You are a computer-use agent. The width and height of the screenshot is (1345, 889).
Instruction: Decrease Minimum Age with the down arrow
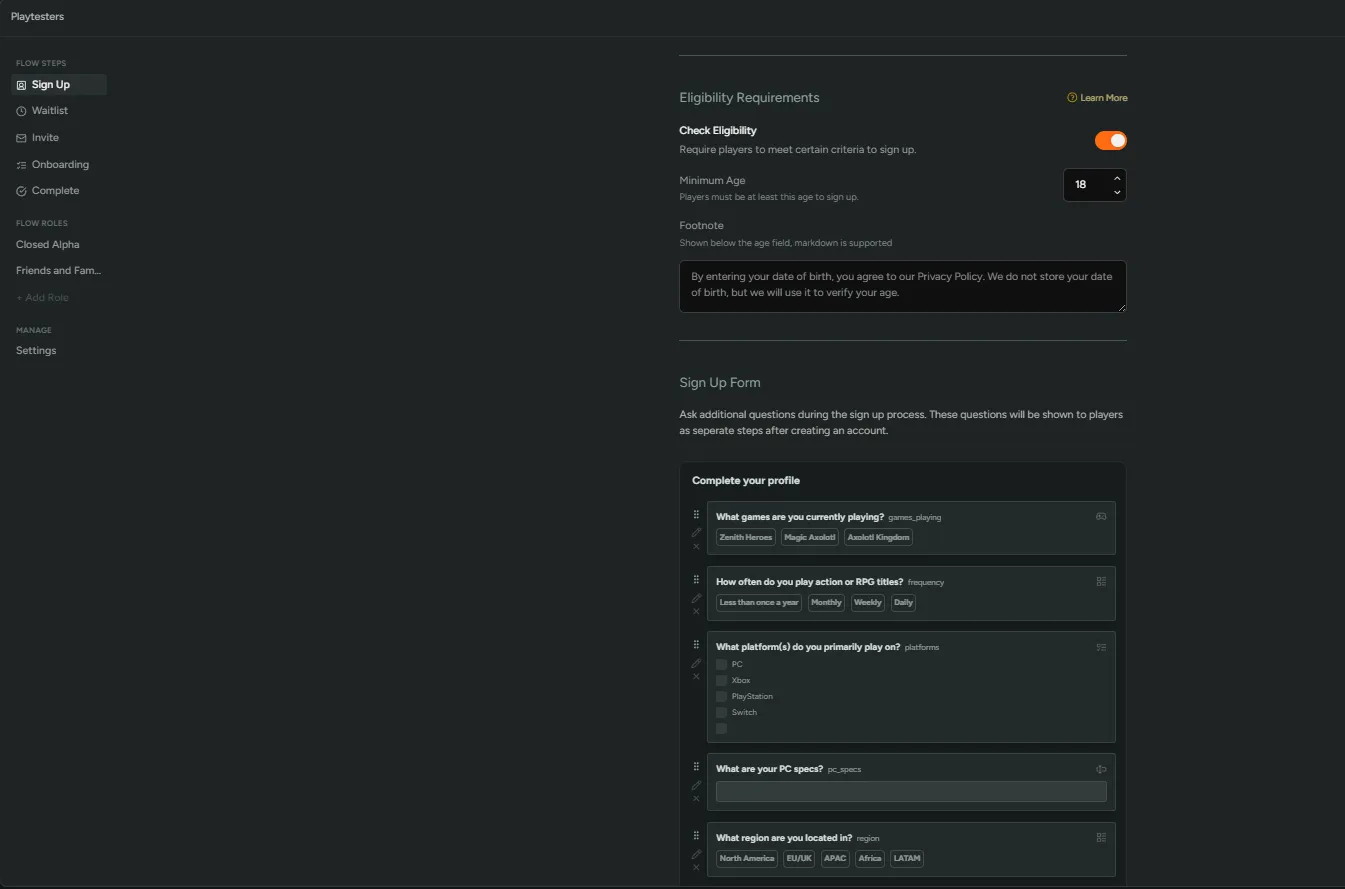pyautogui.click(x=1117, y=192)
